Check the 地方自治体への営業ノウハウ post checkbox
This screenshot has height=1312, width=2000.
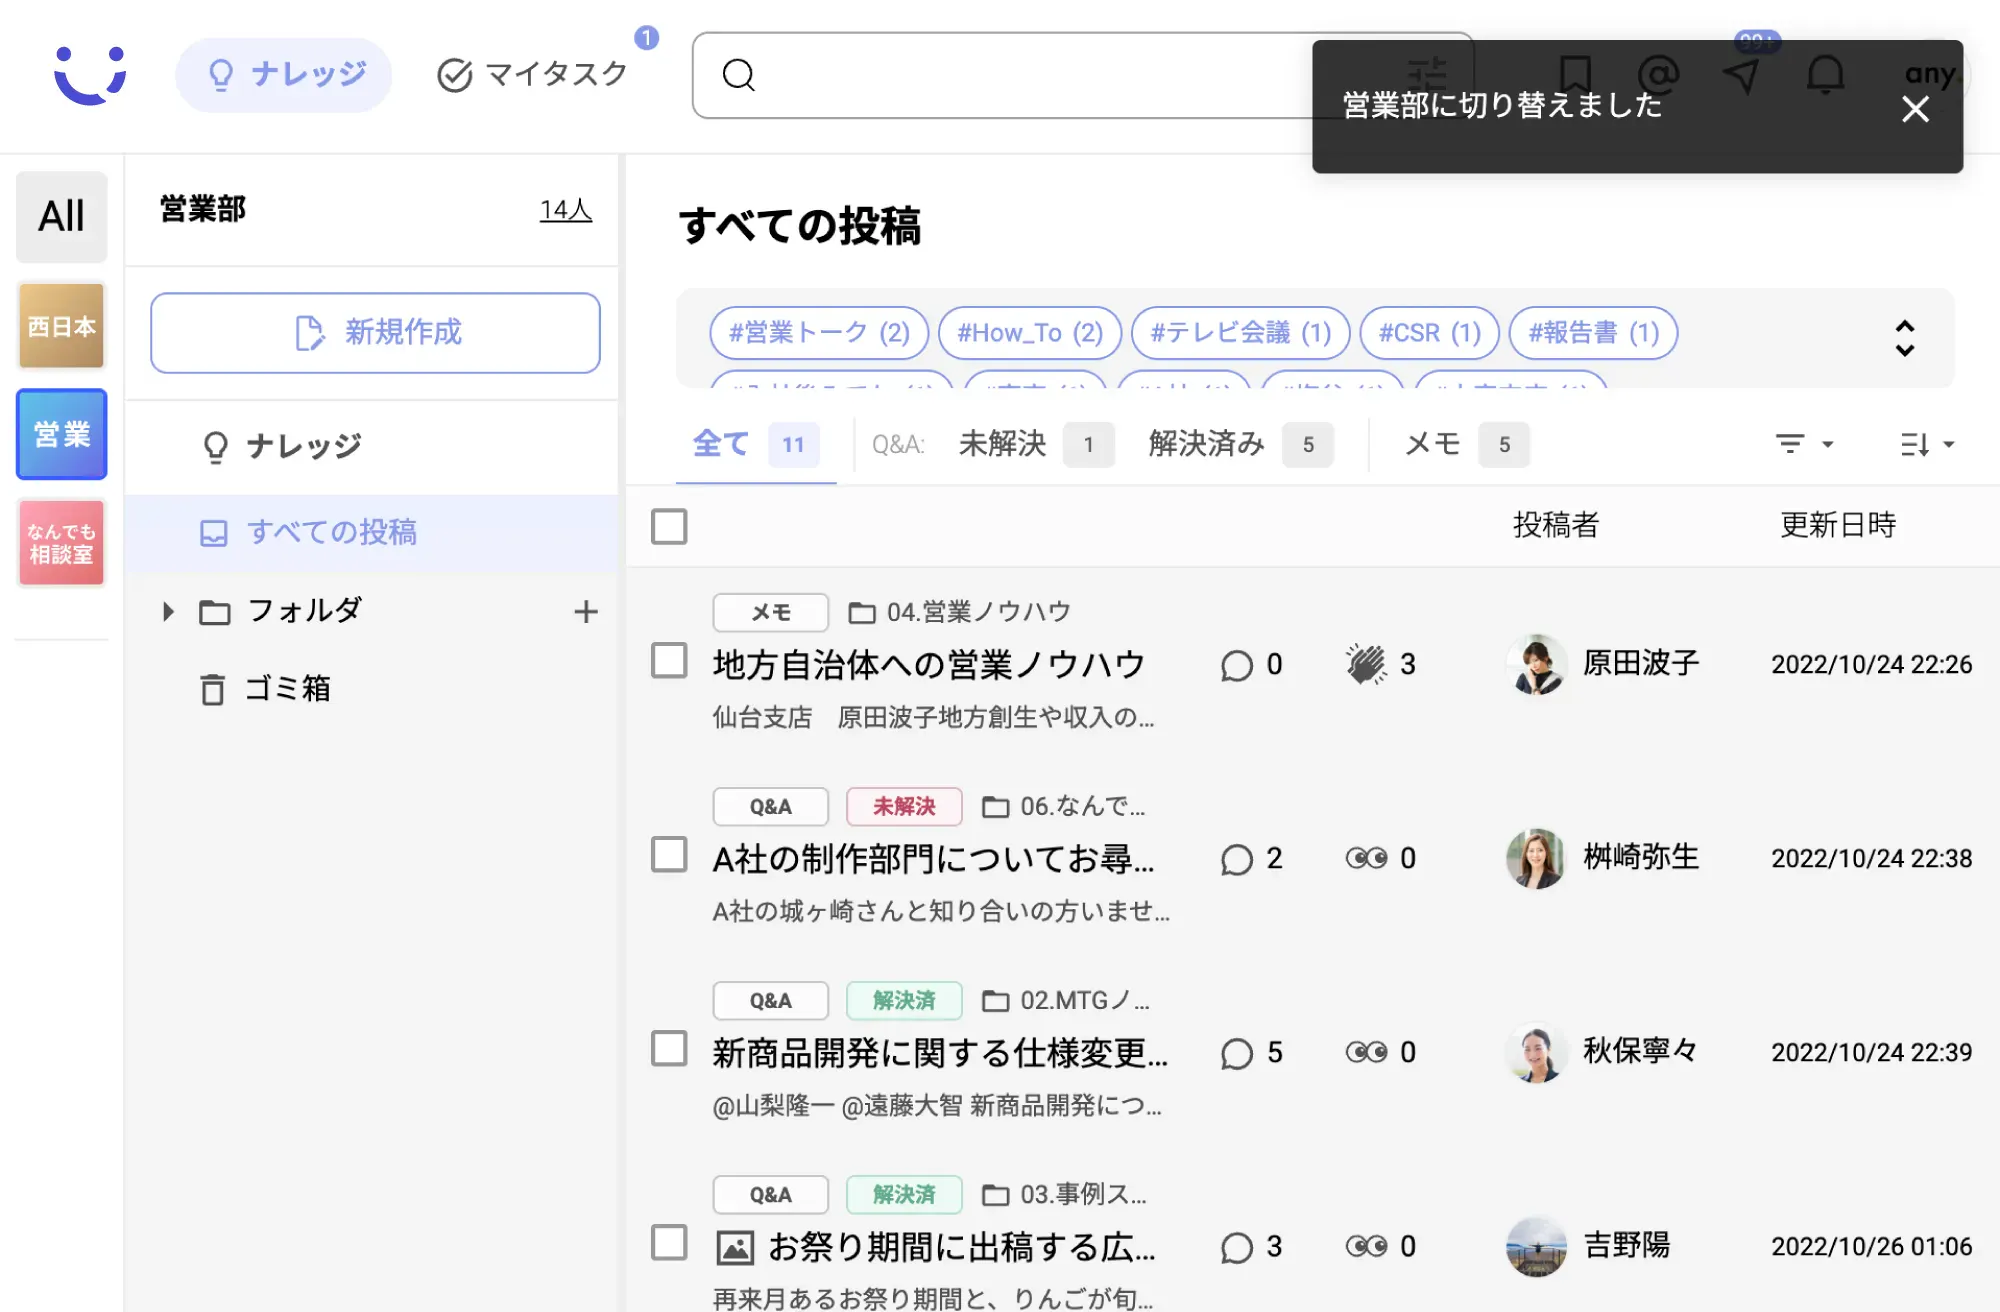tap(669, 660)
